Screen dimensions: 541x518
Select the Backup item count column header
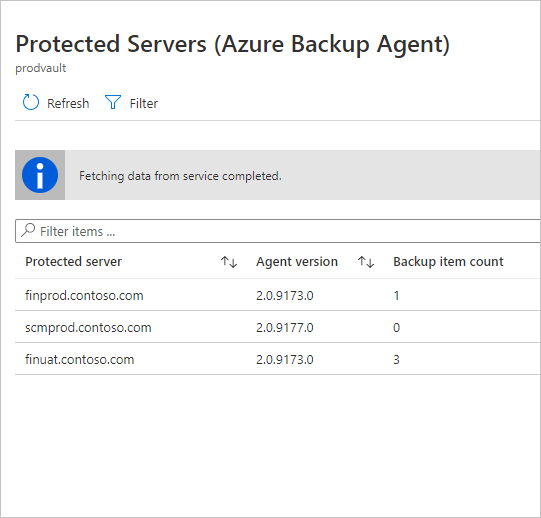click(x=448, y=262)
